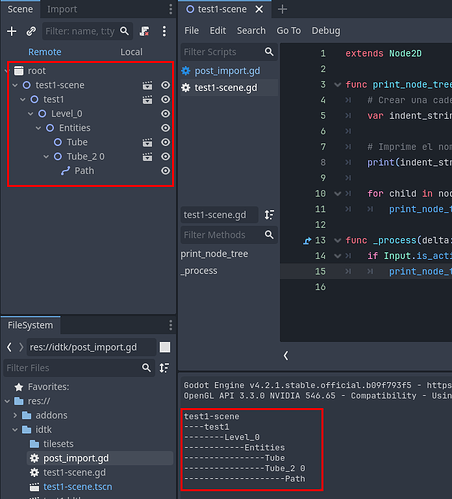
Task: Toggle visibility eye of Level_0 node
Action: click(x=165, y=114)
